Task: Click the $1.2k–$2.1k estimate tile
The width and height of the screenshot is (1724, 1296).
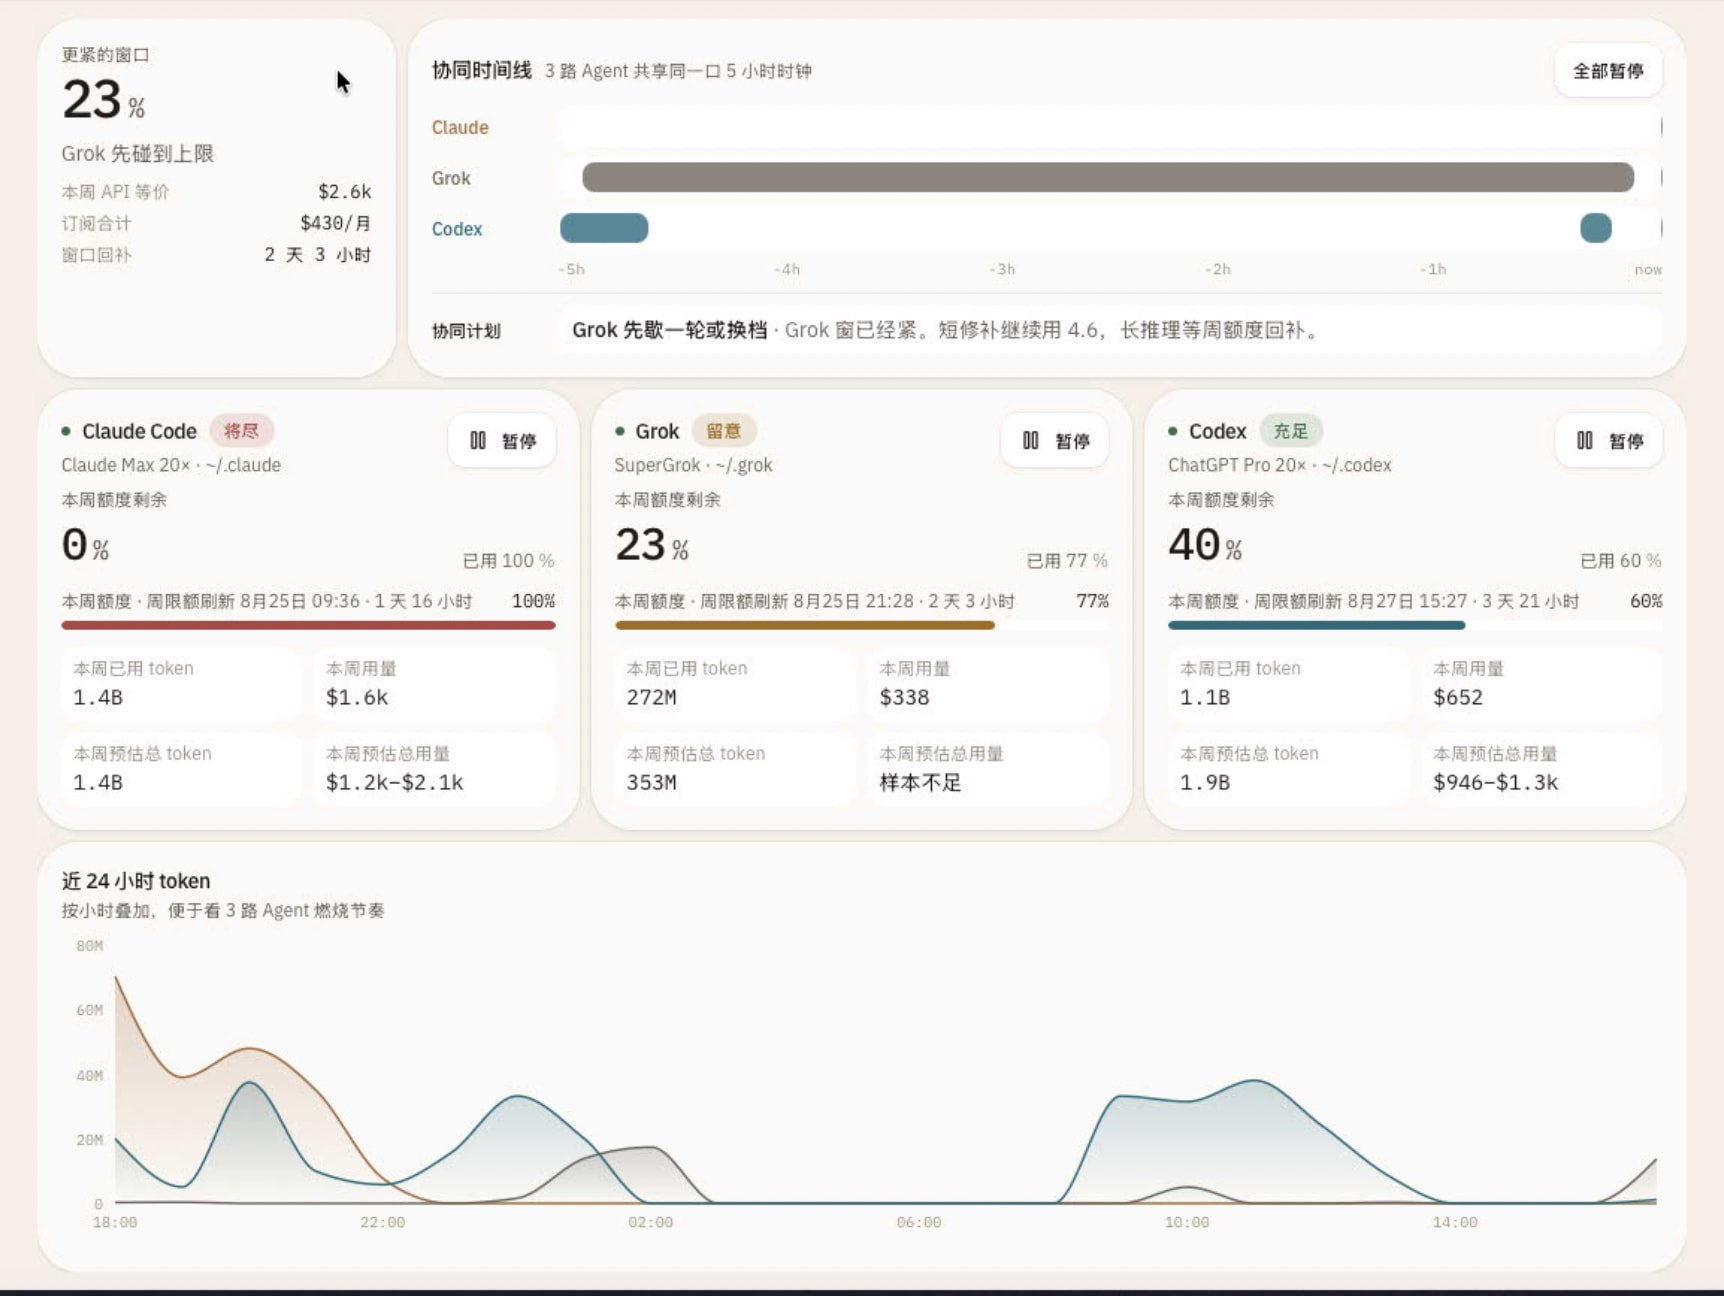Action: (x=435, y=769)
